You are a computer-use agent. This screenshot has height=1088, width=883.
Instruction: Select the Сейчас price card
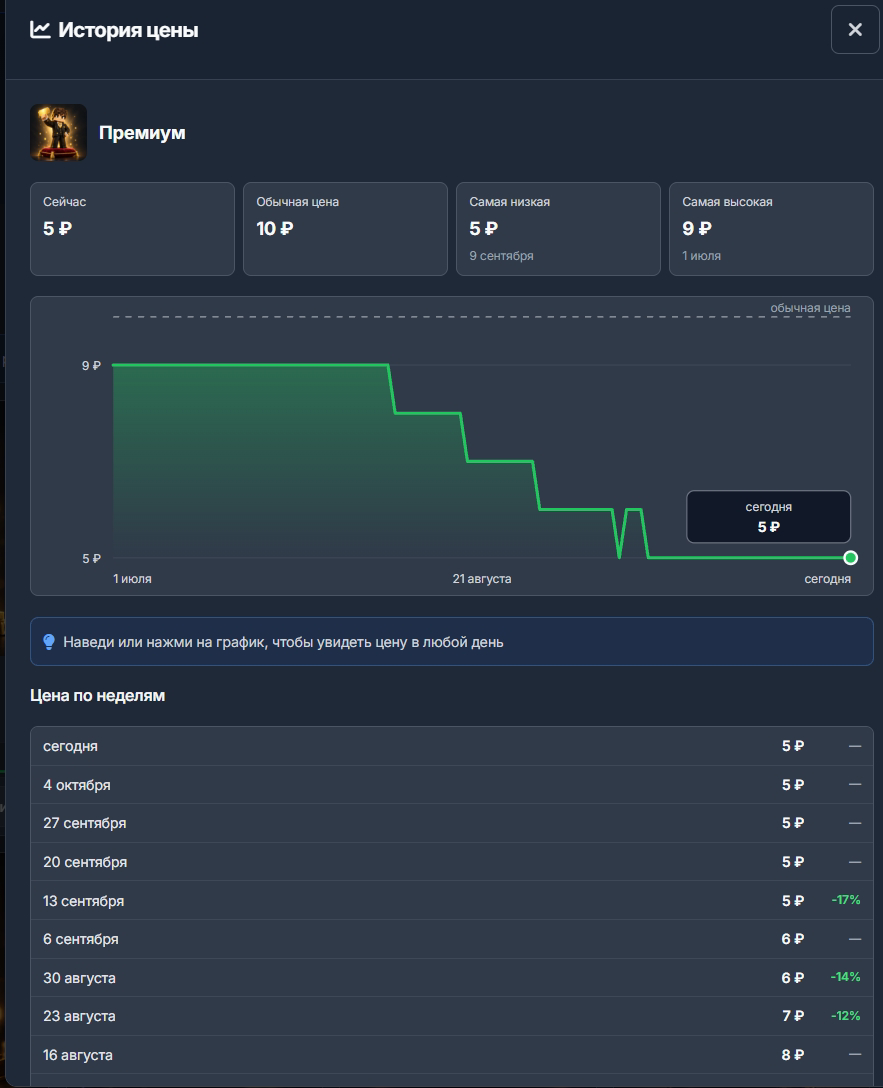(x=132, y=229)
